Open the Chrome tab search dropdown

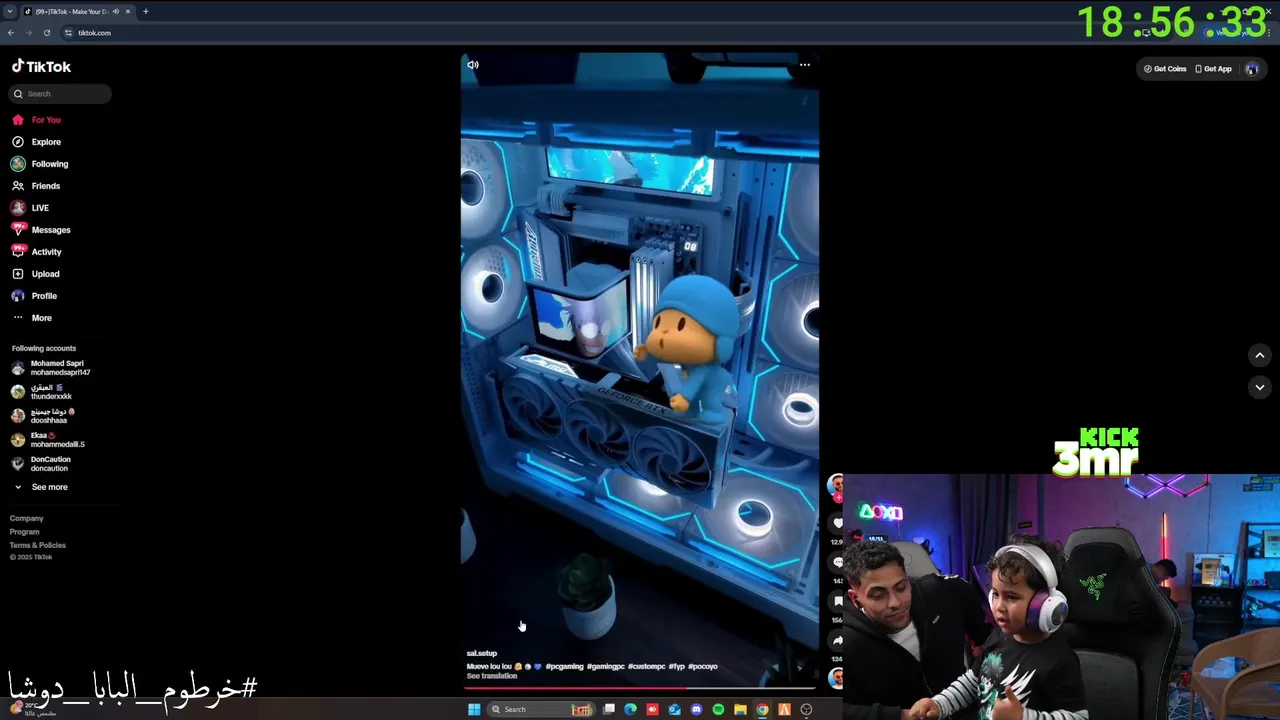point(10,11)
